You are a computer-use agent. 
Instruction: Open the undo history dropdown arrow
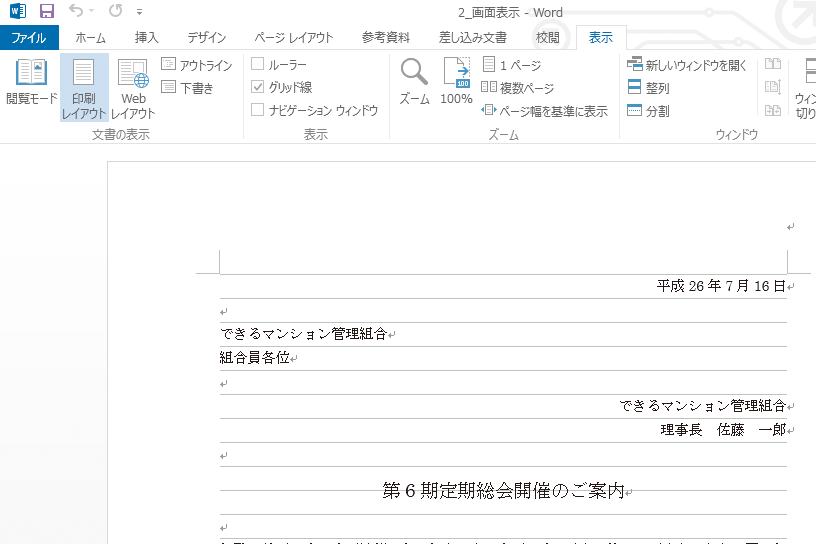tap(92, 11)
